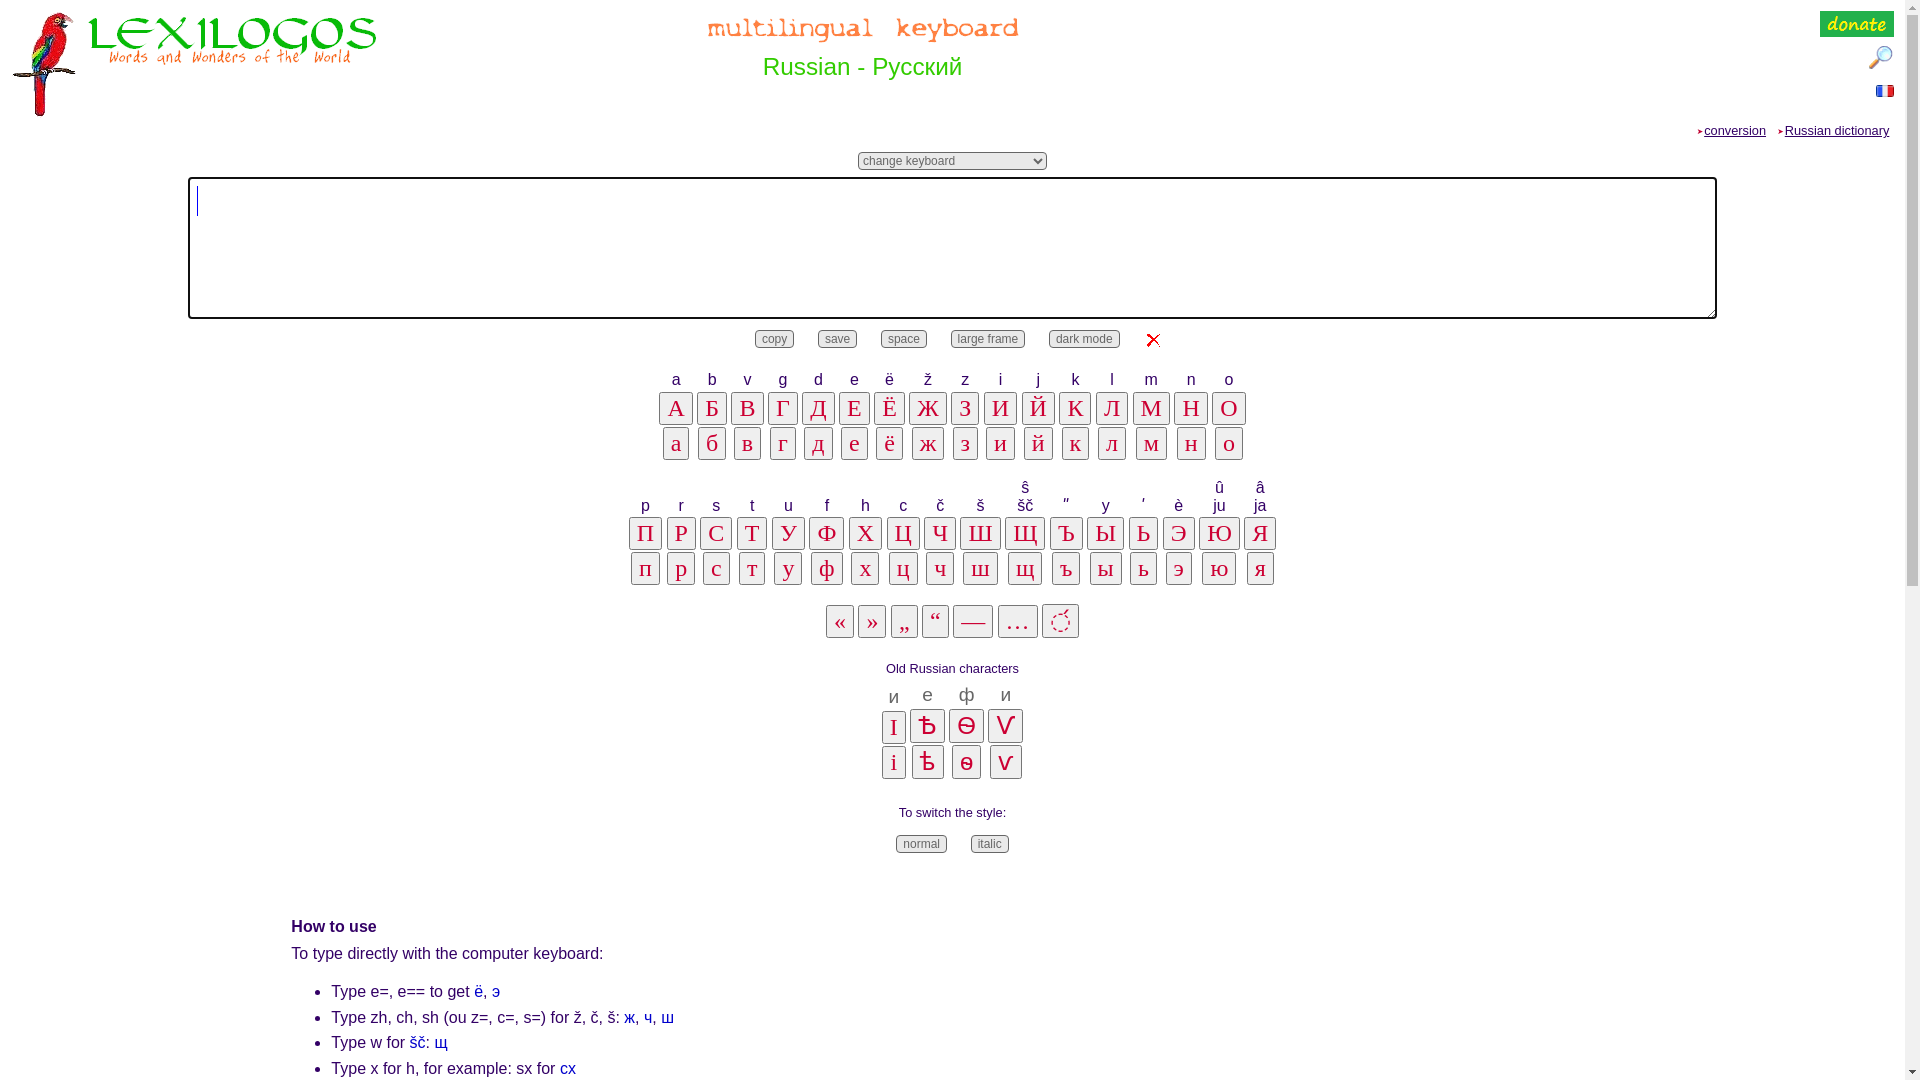
Task: Insert high opening quote “ key
Action: [x=936, y=621]
